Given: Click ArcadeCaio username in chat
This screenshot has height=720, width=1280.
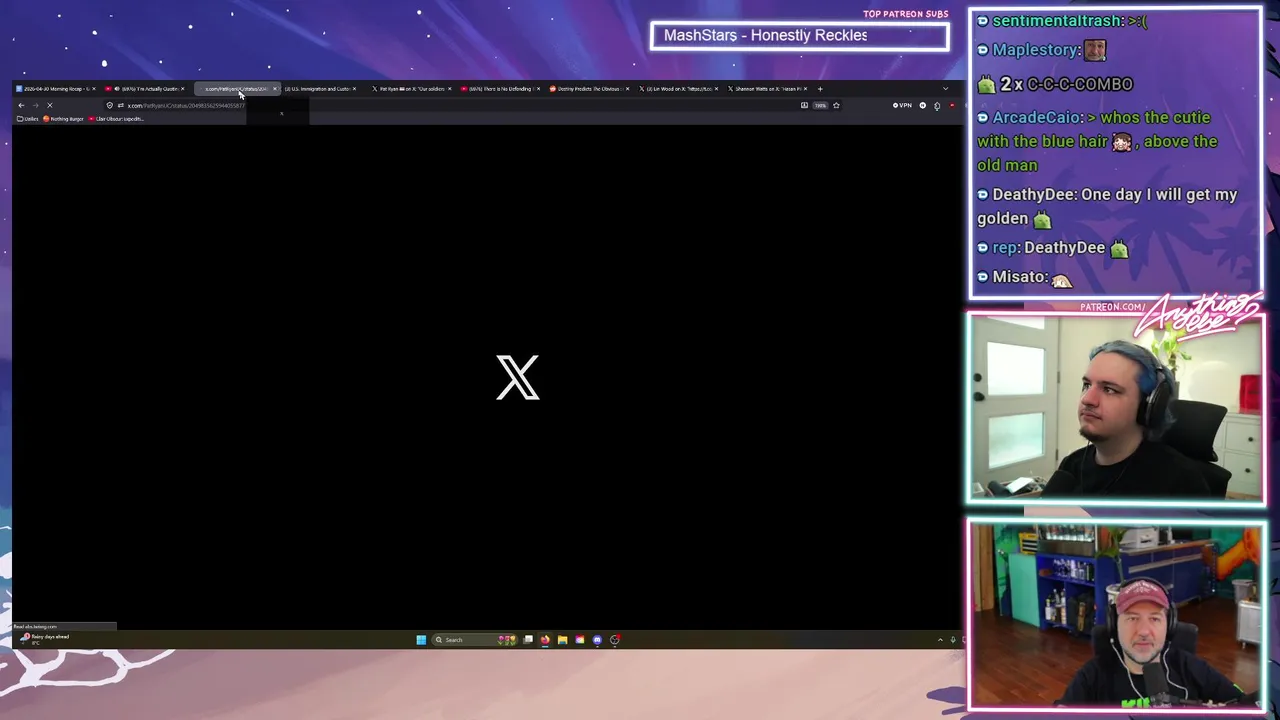Looking at the screenshot, I should 1037,118.
